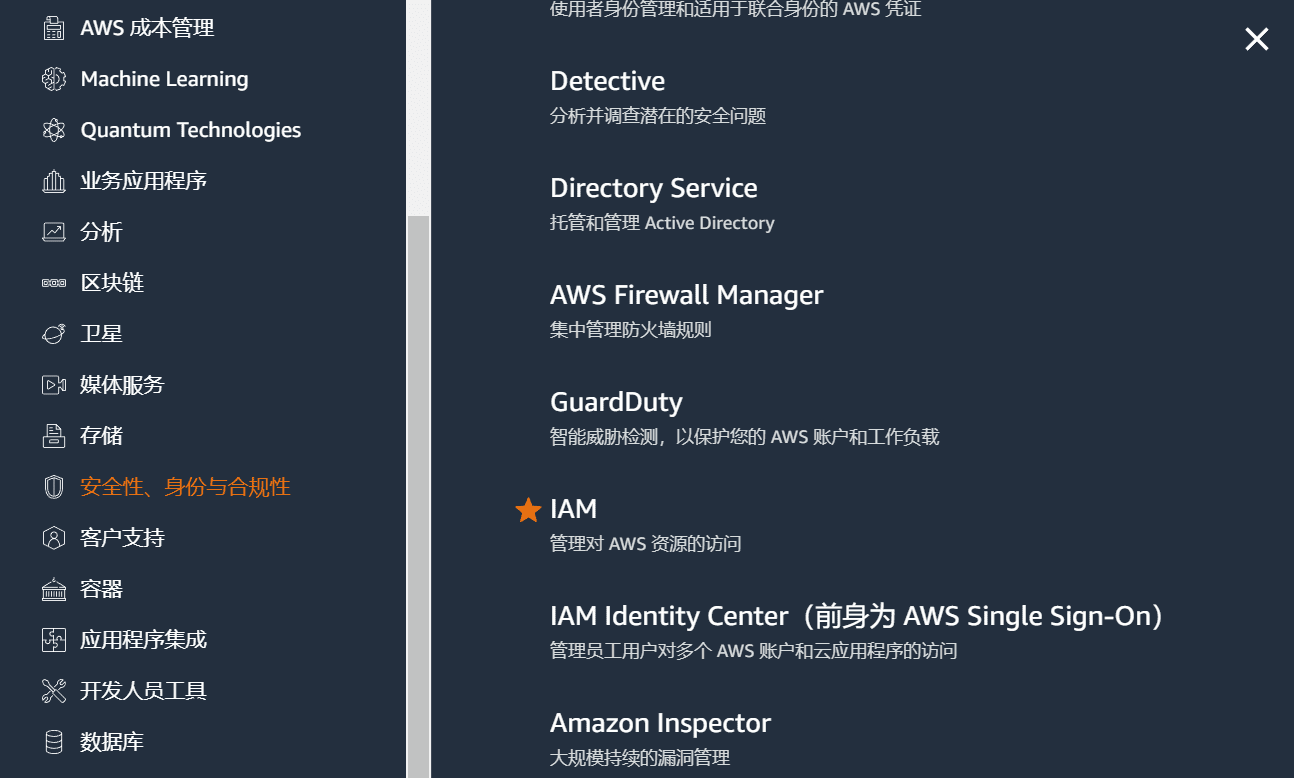Open the 安全性、身份与合规性 category
This screenshot has width=1294, height=778.
pos(184,486)
